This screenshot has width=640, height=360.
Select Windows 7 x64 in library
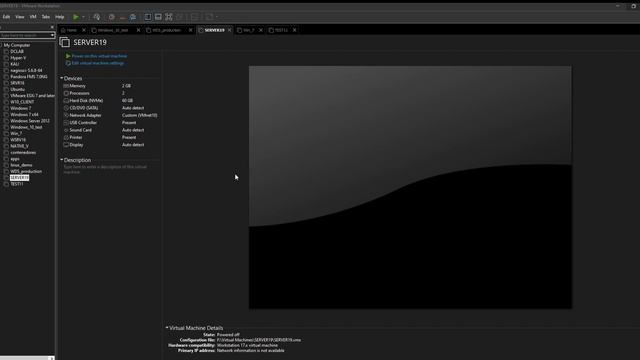(24, 115)
